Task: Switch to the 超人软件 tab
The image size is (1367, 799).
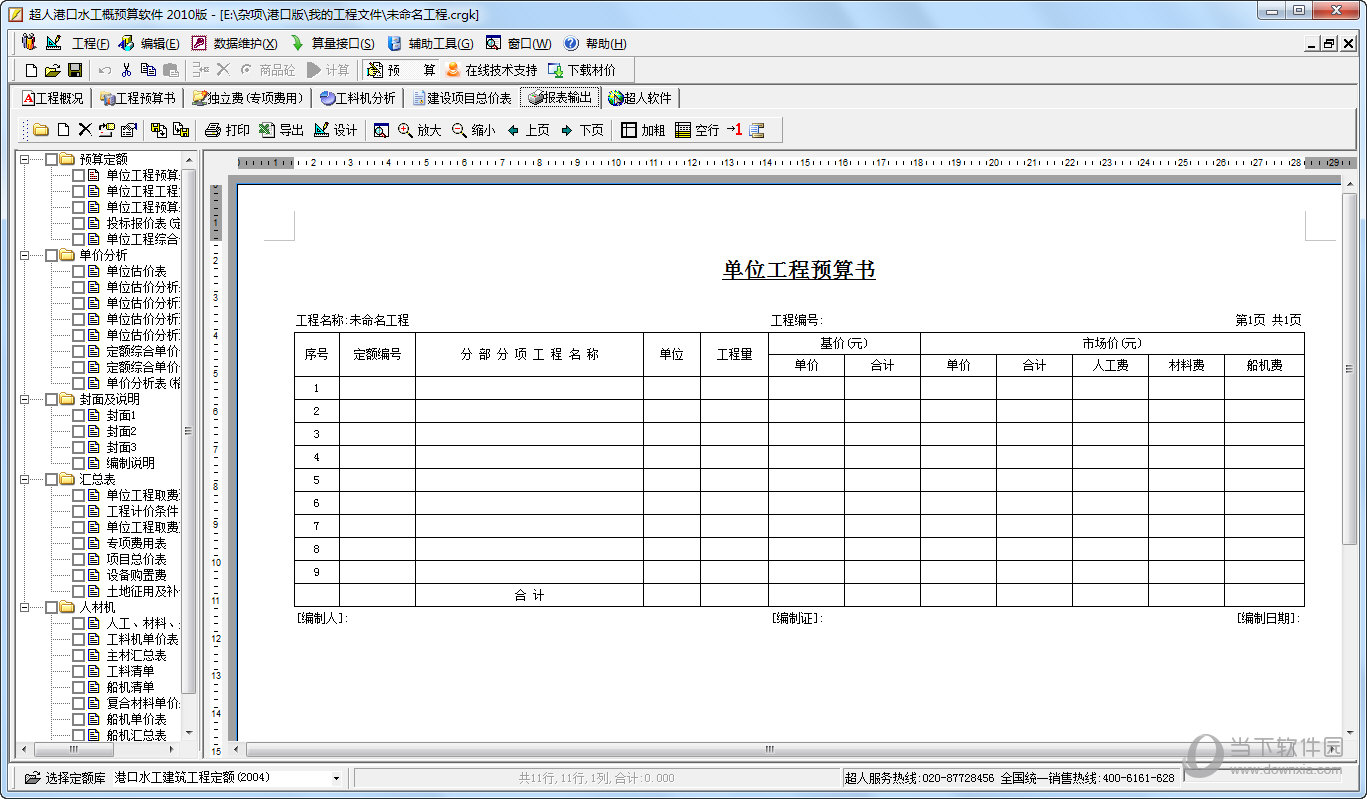Action: coord(641,98)
